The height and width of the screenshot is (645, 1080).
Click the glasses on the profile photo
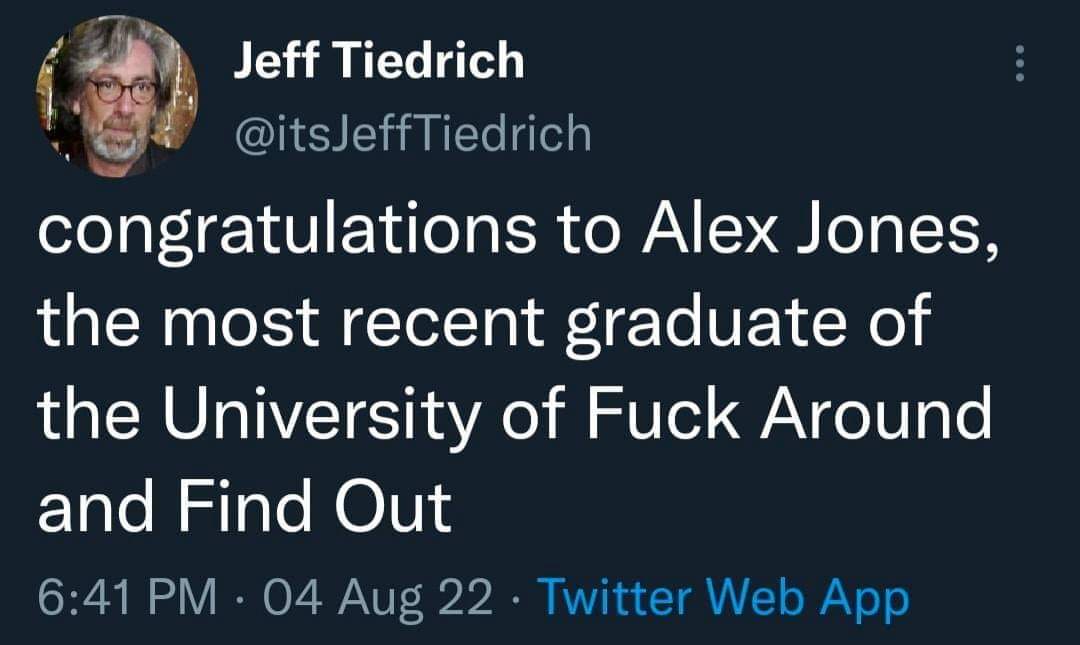tap(122, 90)
